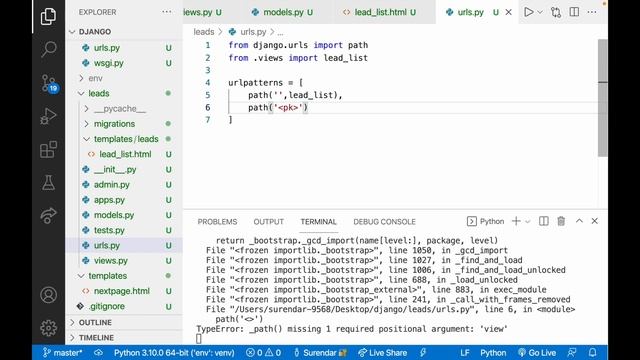Click the Live Share status bar button
This screenshot has height=360, width=640.
[382, 353]
